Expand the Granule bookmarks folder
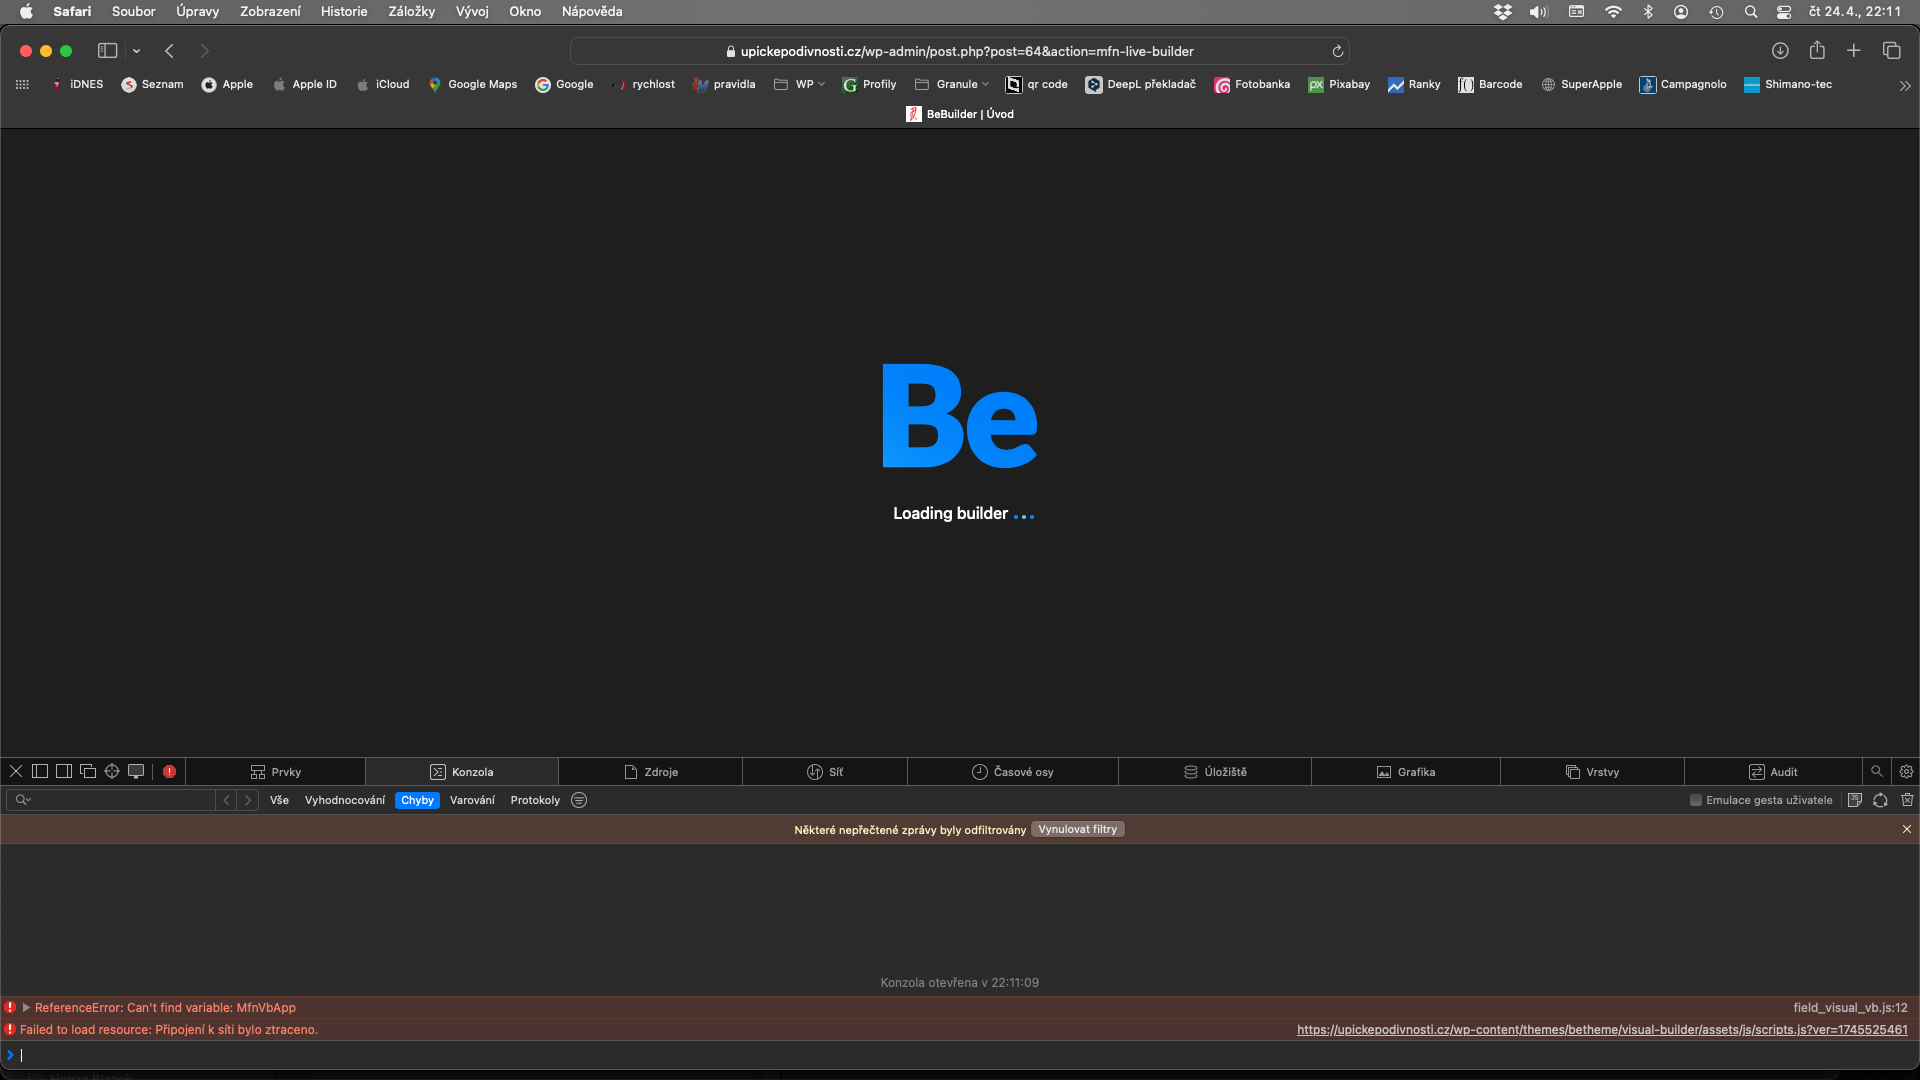Screen dimensions: 1920x1080 point(952,85)
